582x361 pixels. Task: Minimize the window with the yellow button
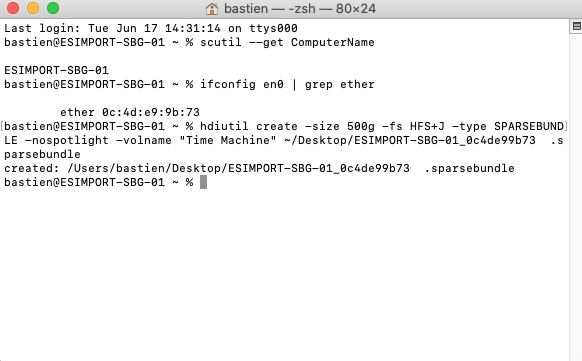[33, 8]
